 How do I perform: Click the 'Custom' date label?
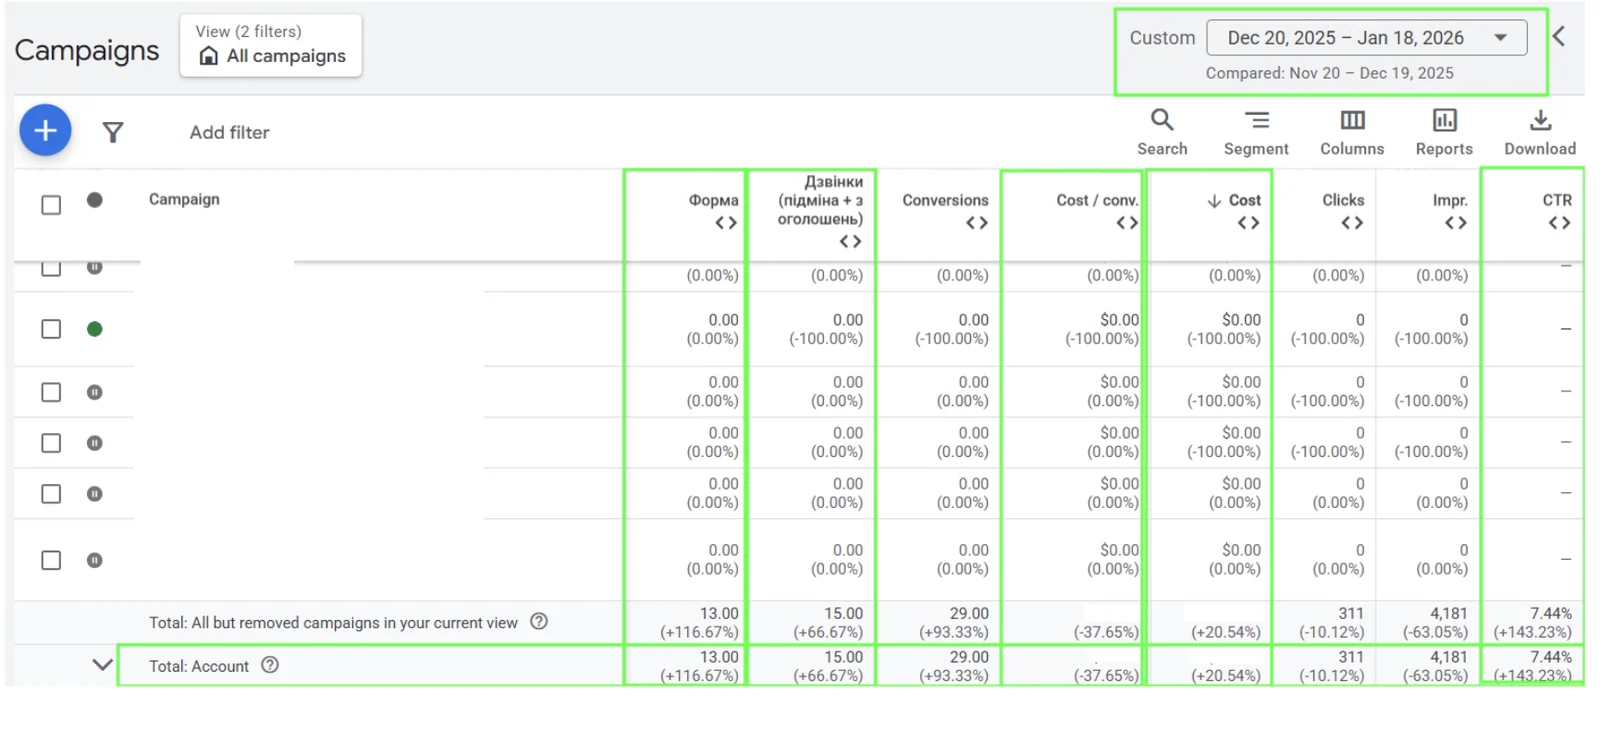(x=1162, y=38)
